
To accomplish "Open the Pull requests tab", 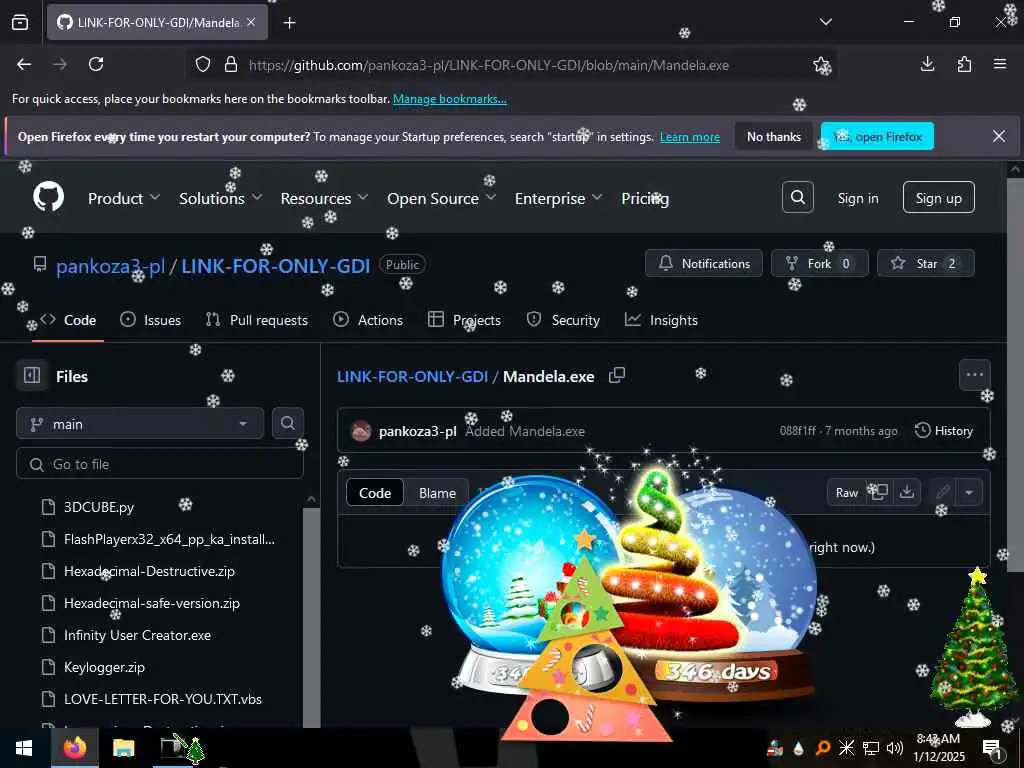I will [x=257, y=320].
